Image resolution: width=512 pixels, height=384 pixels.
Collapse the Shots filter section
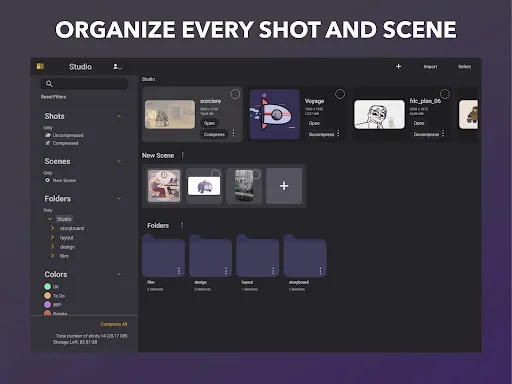119,116
